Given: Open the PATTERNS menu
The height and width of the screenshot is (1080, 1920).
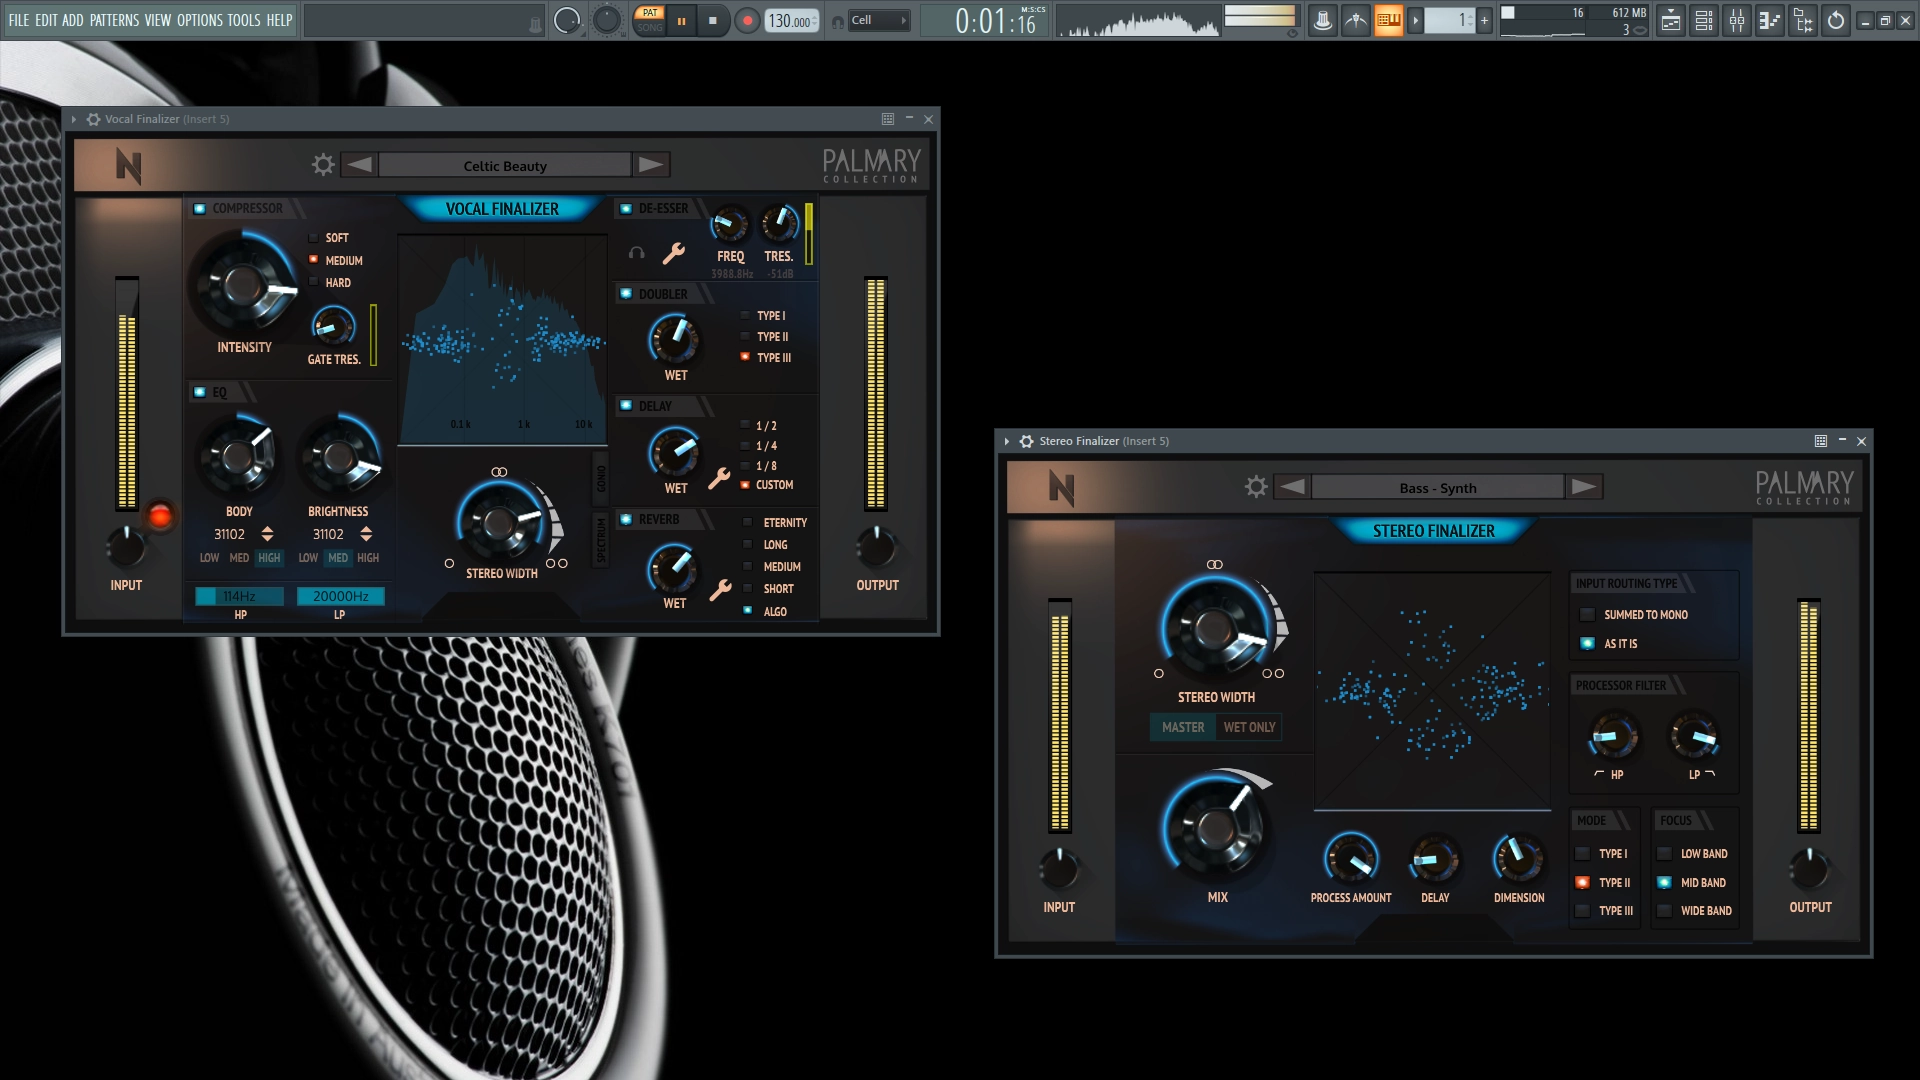Looking at the screenshot, I should point(114,20).
